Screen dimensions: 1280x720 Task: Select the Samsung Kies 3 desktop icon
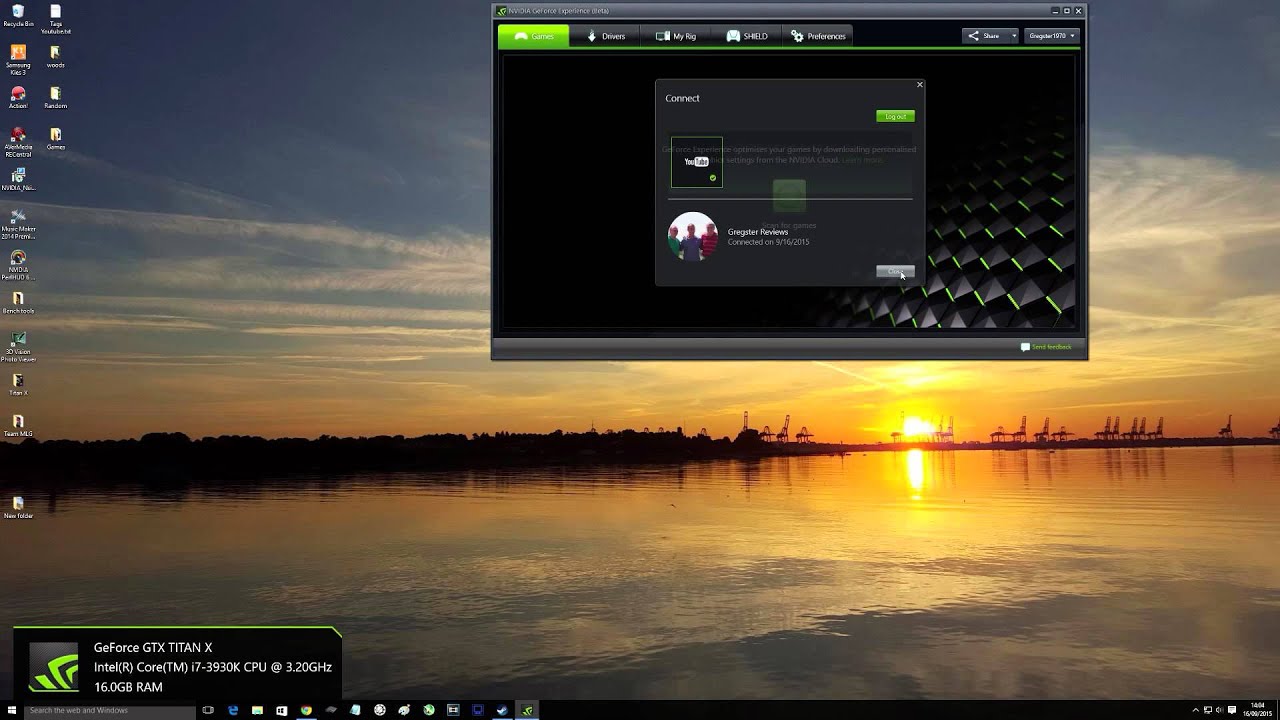18,60
